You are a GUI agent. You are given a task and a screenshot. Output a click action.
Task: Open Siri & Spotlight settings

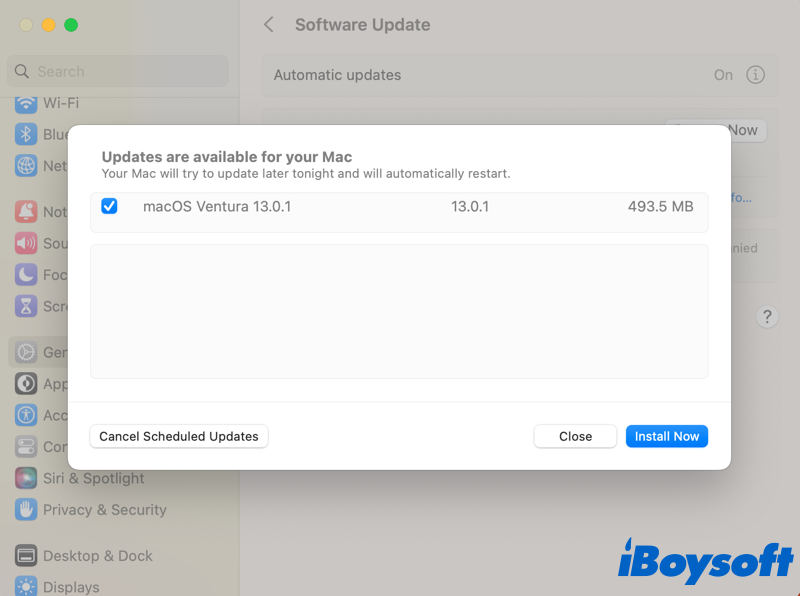tap(93, 479)
